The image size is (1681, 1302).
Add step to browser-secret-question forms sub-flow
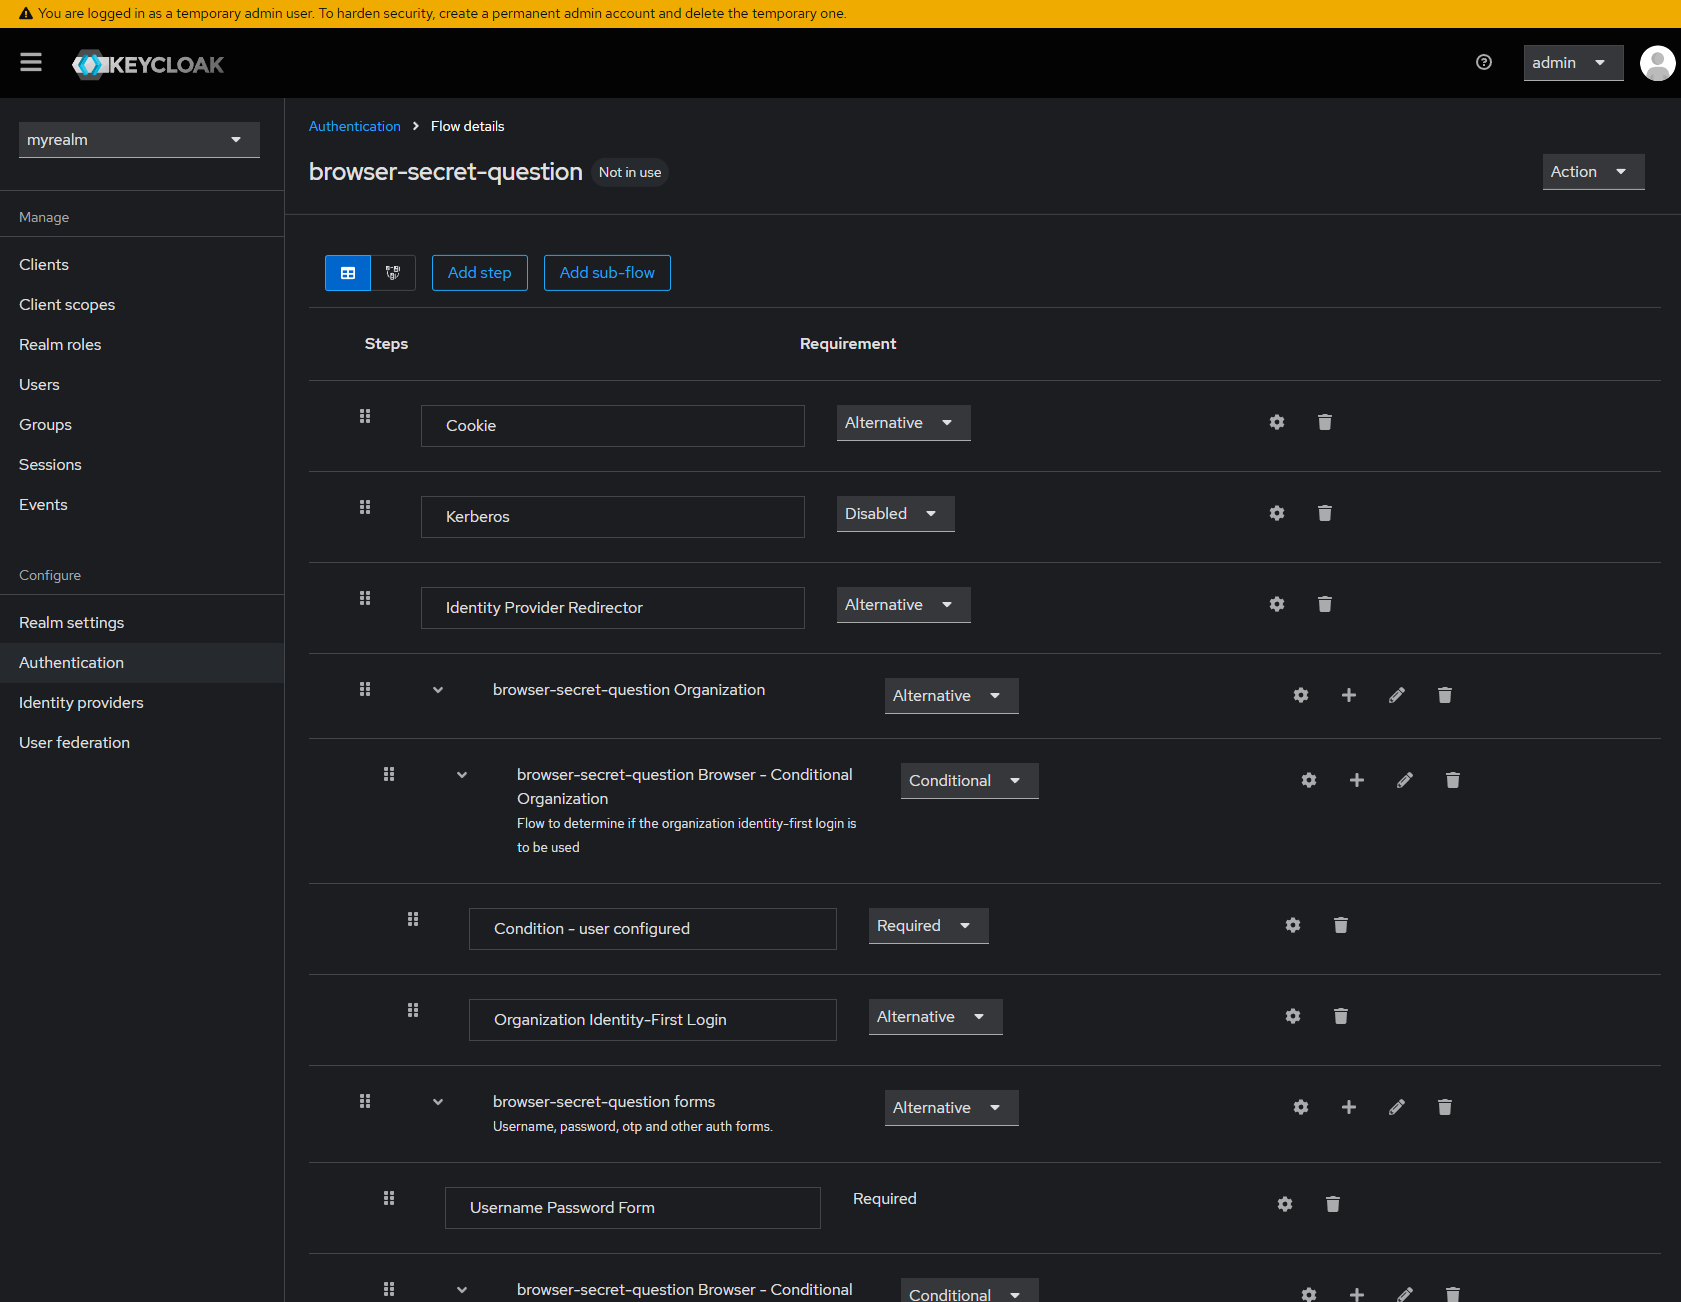[x=1349, y=1107]
